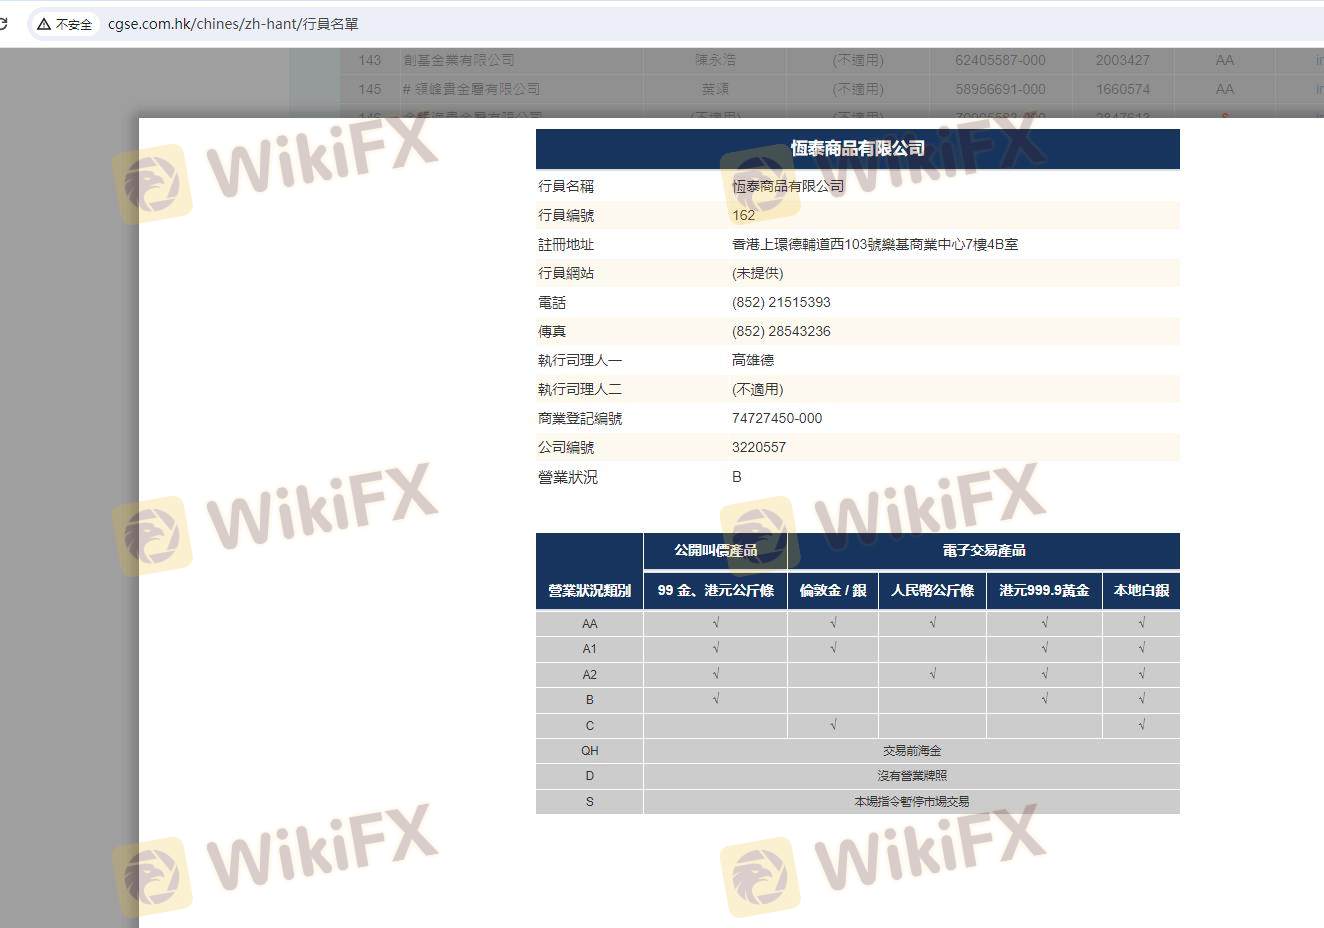Click A2 row checkmark under 人民幣公斤條
The width and height of the screenshot is (1324, 928).
pyautogui.click(x=933, y=675)
